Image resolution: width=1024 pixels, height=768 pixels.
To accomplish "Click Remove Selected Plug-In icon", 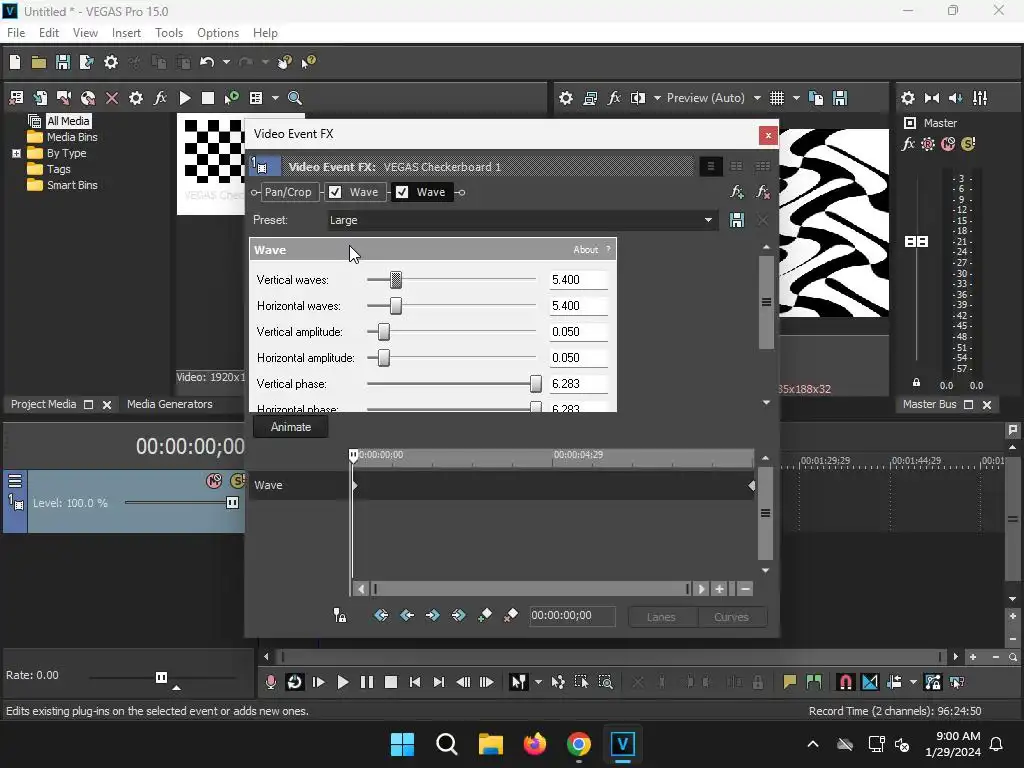I will (762, 192).
